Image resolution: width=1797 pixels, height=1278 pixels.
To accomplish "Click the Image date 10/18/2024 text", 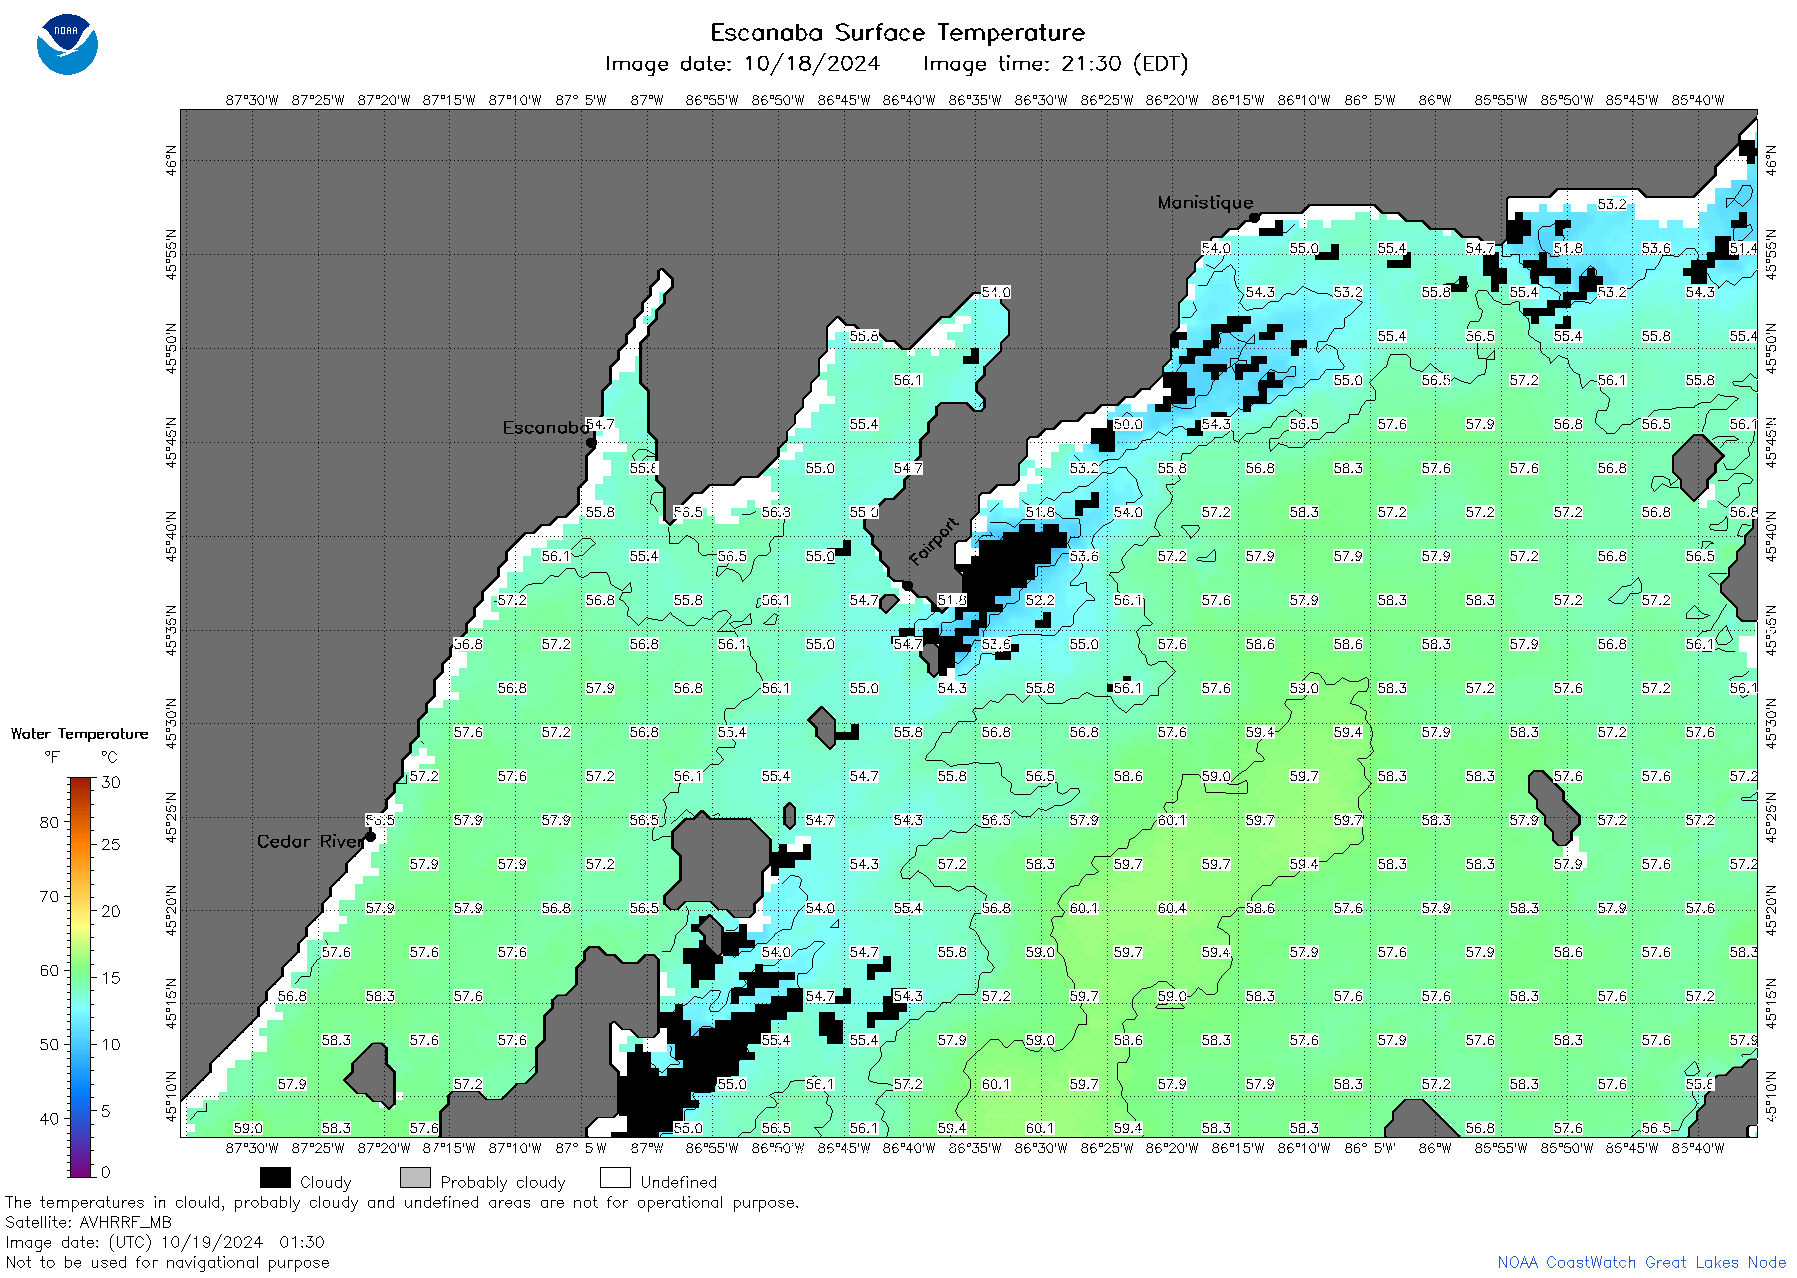I will pyautogui.click(x=742, y=64).
